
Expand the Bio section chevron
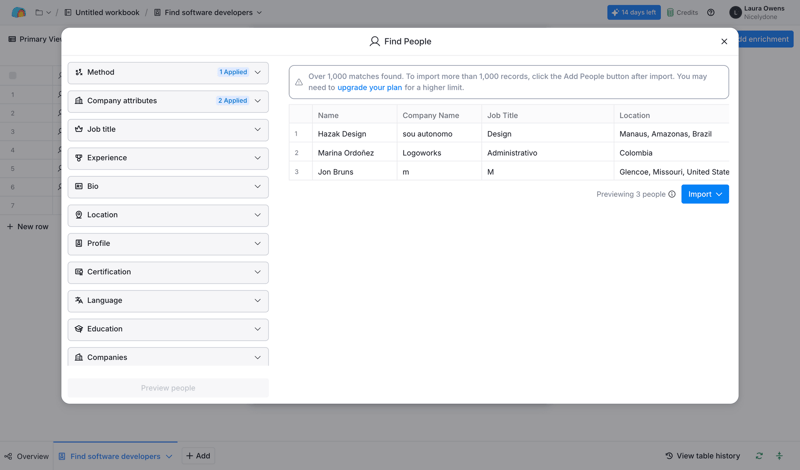pos(258,187)
